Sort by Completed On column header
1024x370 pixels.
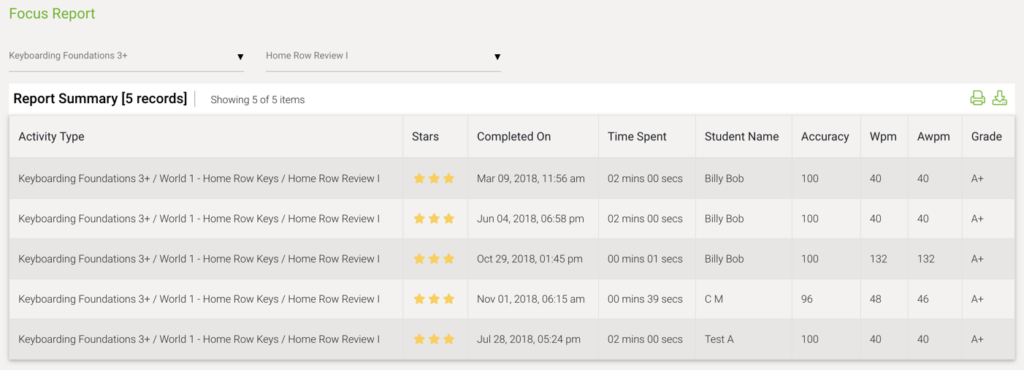coord(514,136)
